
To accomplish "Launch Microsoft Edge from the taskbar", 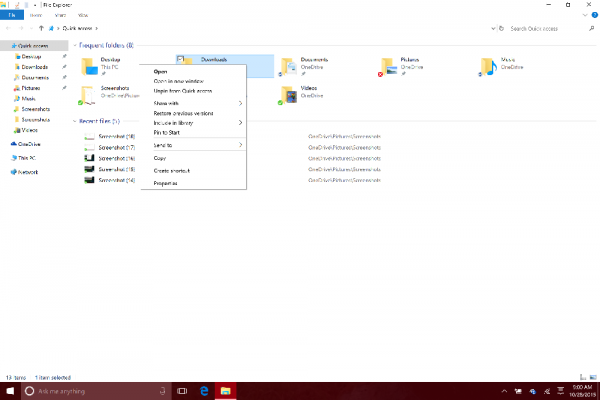I will (x=204, y=391).
